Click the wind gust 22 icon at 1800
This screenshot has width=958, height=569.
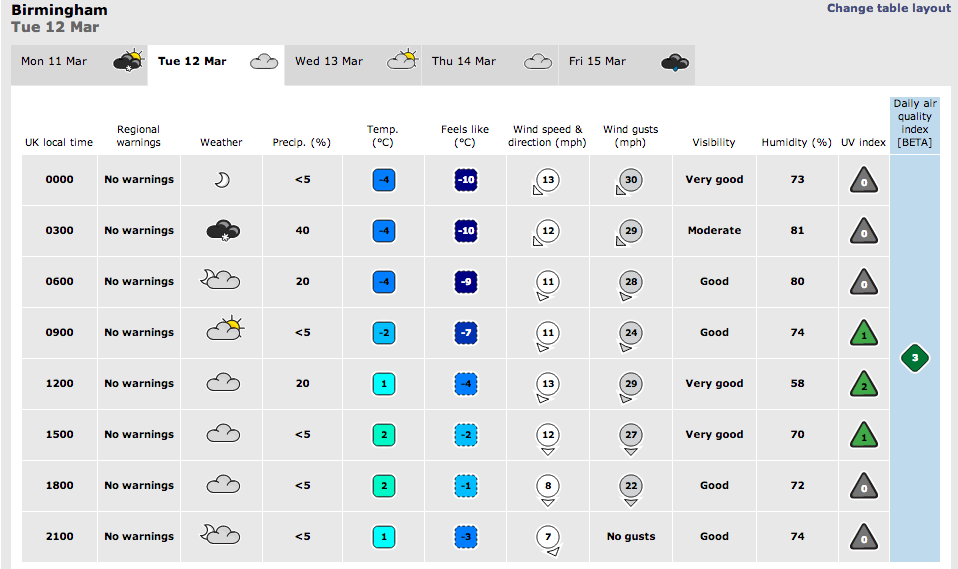[631, 491]
